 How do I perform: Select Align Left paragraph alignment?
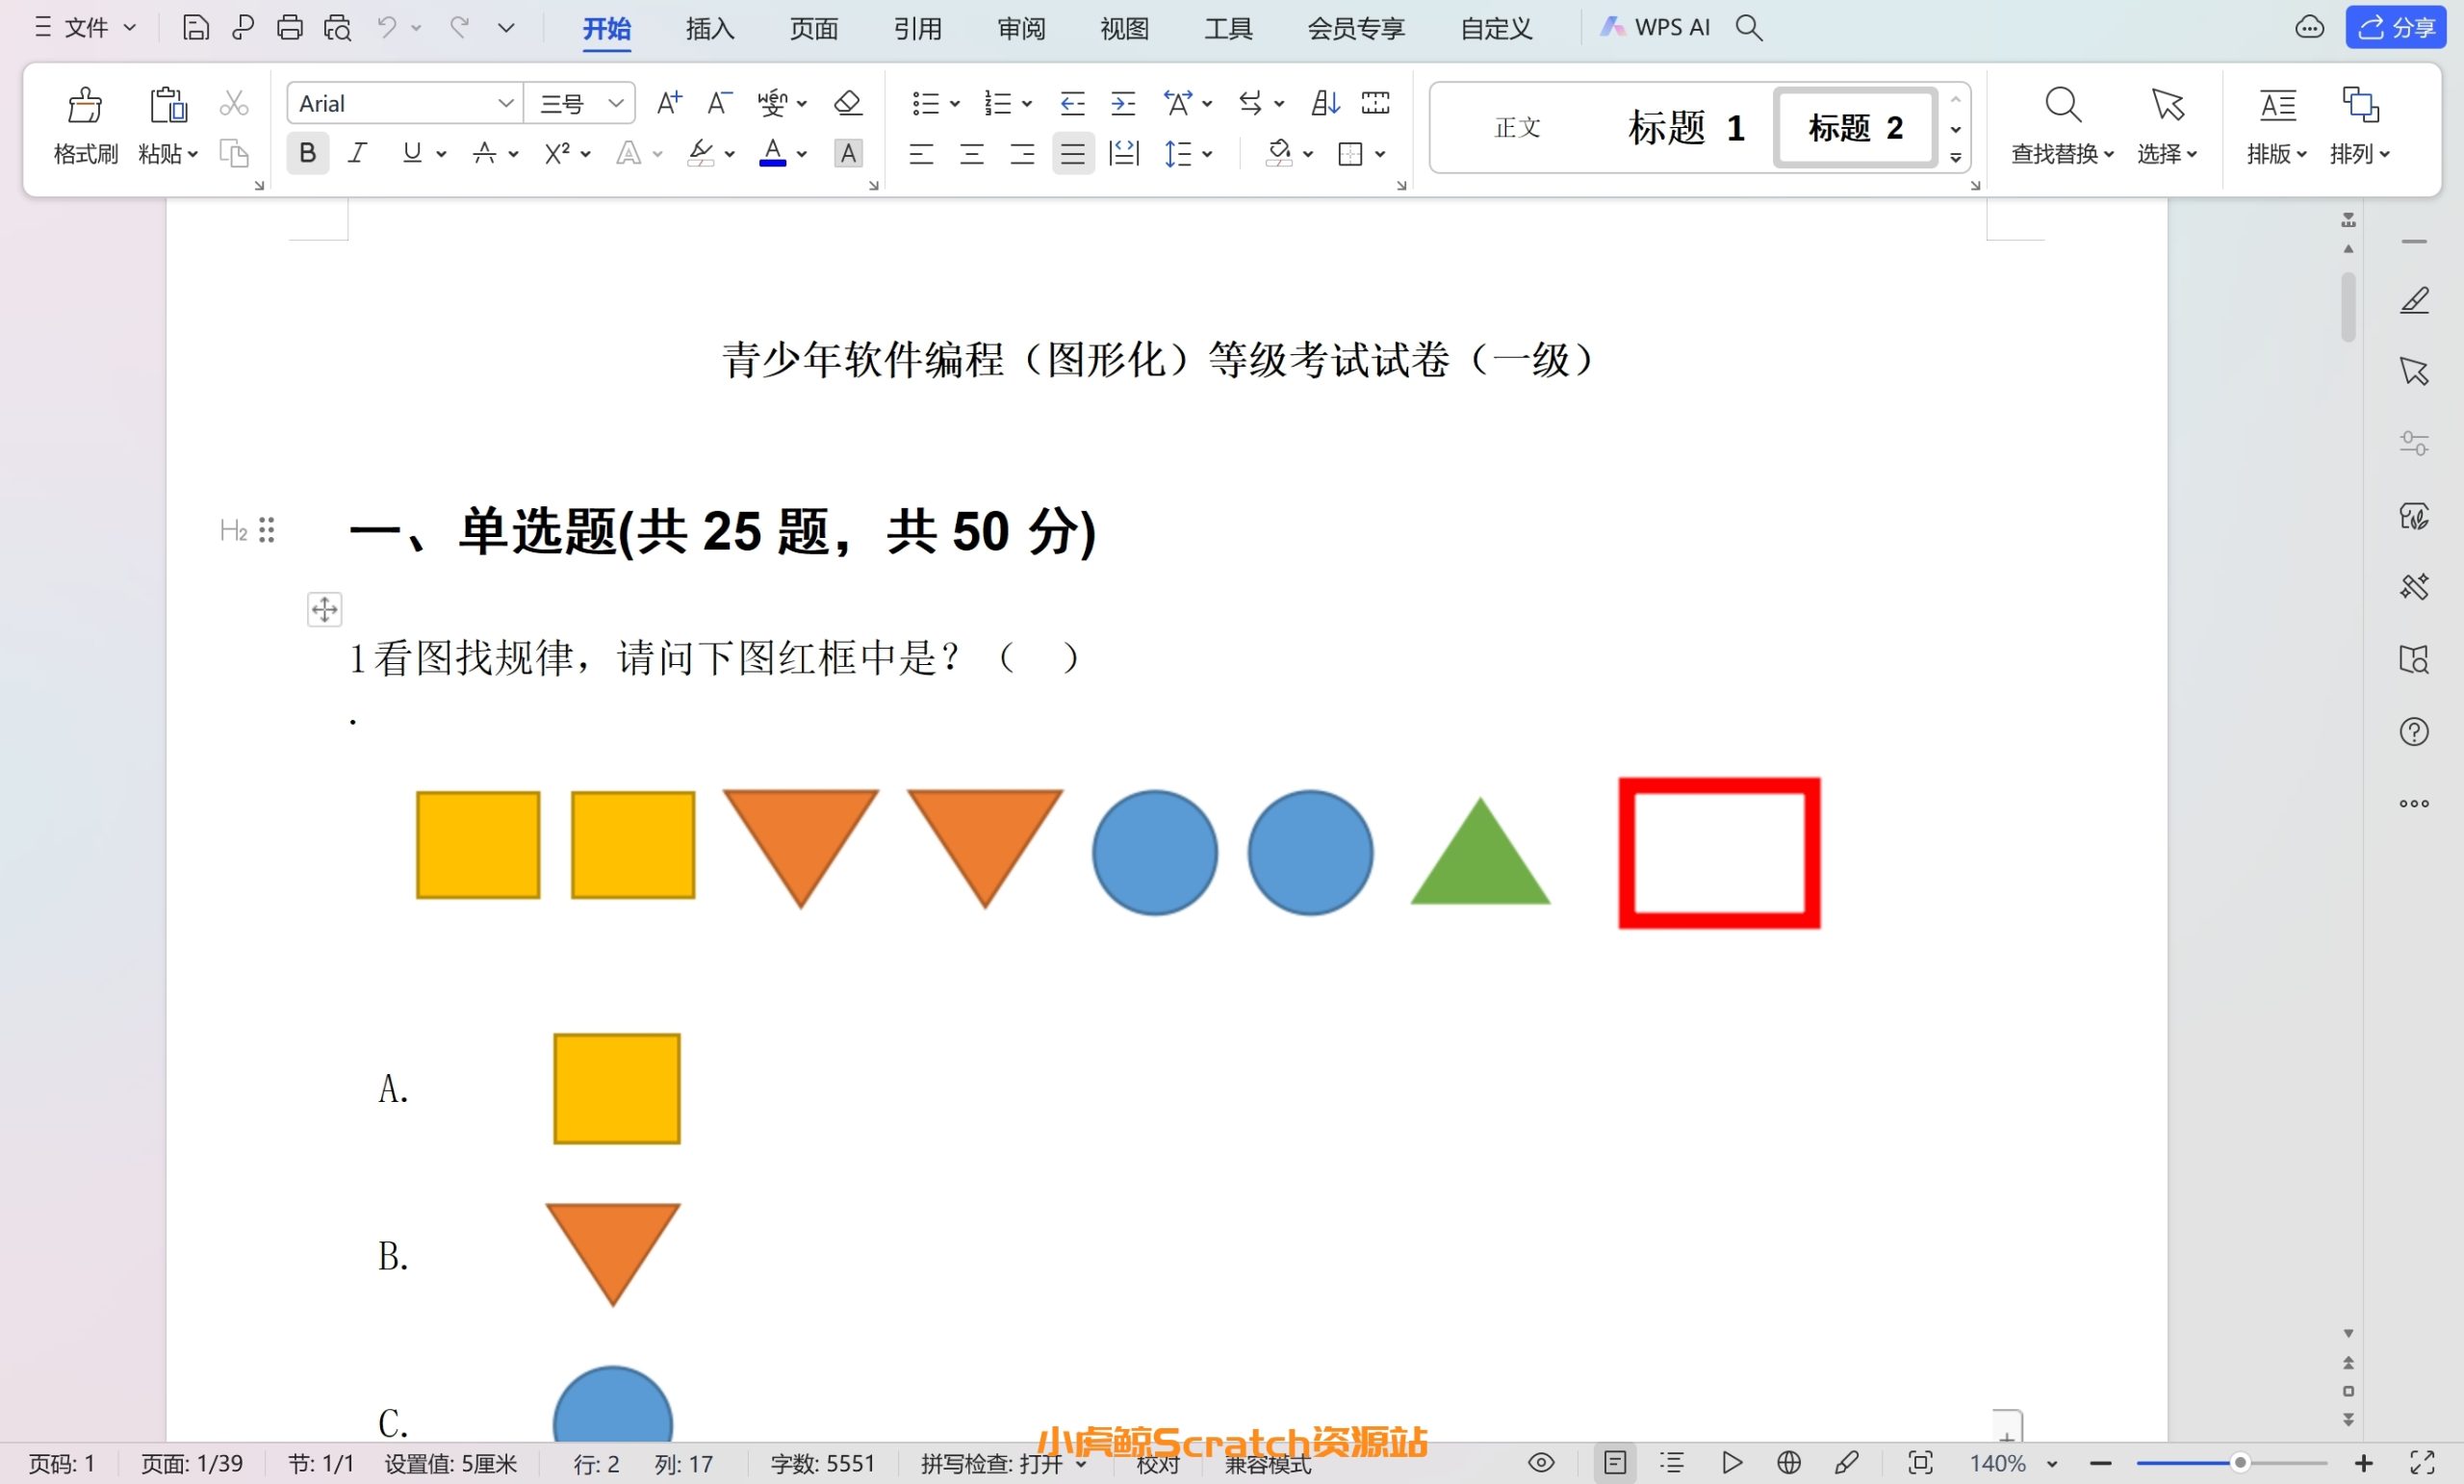click(921, 153)
